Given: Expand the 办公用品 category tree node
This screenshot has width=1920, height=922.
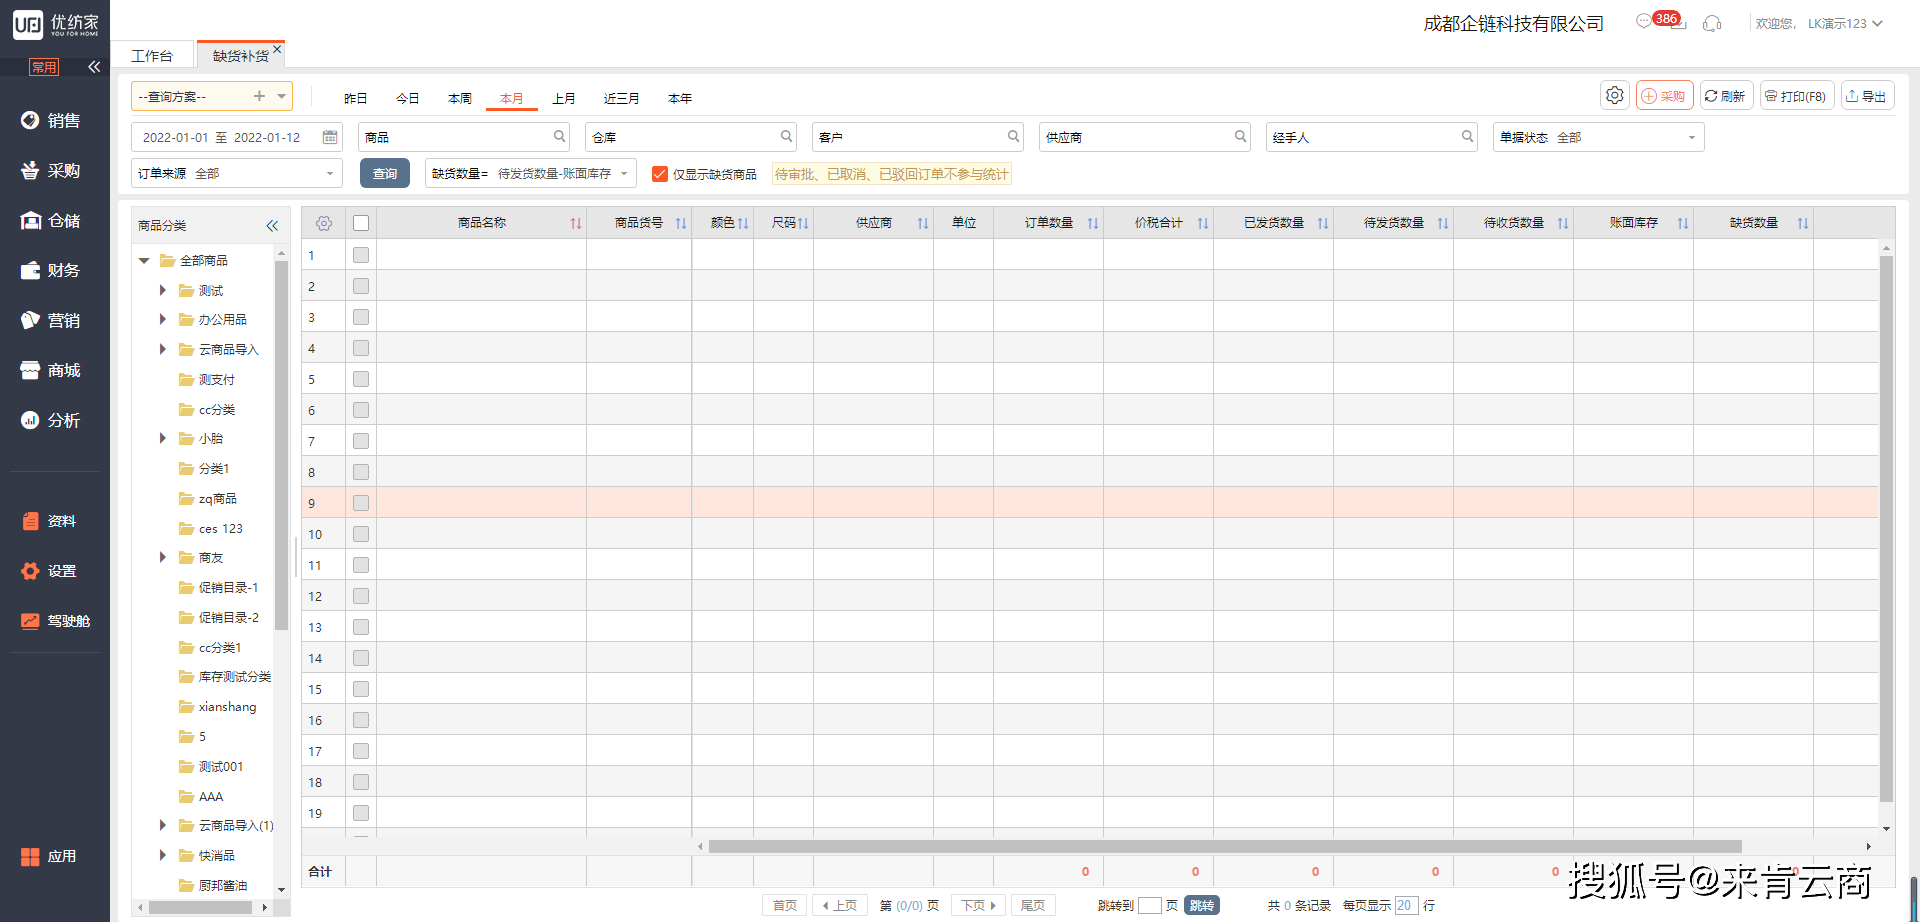Looking at the screenshot, I should tap(162, 319).
